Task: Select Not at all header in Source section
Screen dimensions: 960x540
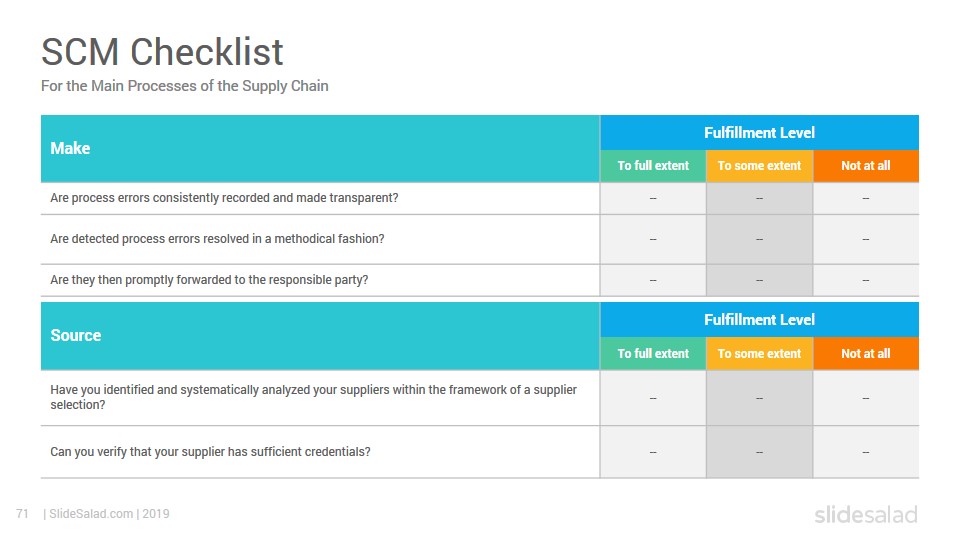Action: (x=866, y=354)
